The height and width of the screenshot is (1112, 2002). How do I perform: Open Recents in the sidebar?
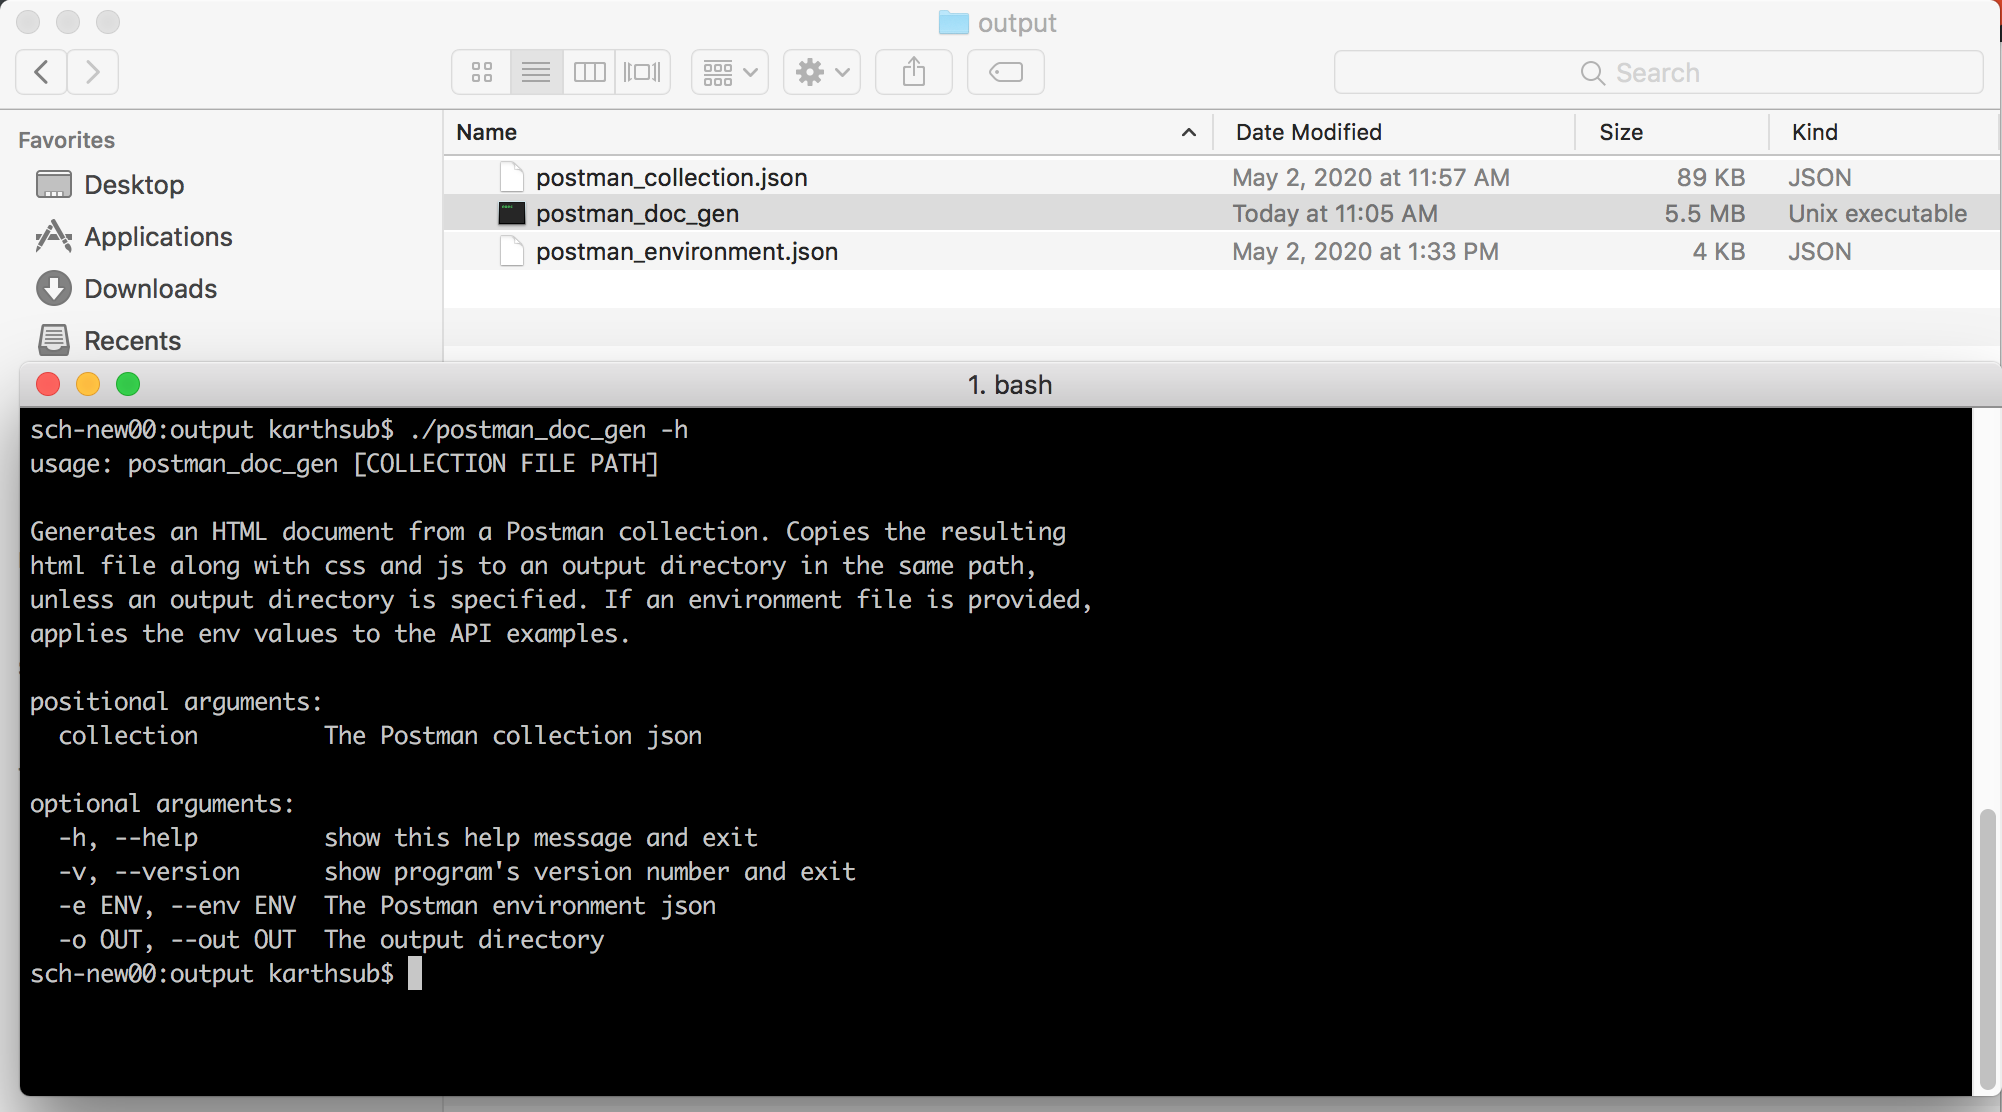point(132,341)
